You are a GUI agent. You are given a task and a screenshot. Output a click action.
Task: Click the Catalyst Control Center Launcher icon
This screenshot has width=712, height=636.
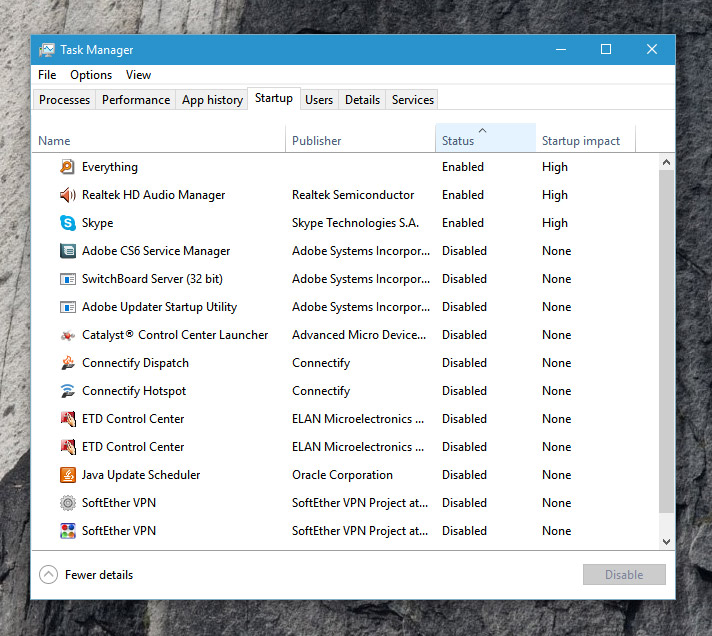coord(67,335)
